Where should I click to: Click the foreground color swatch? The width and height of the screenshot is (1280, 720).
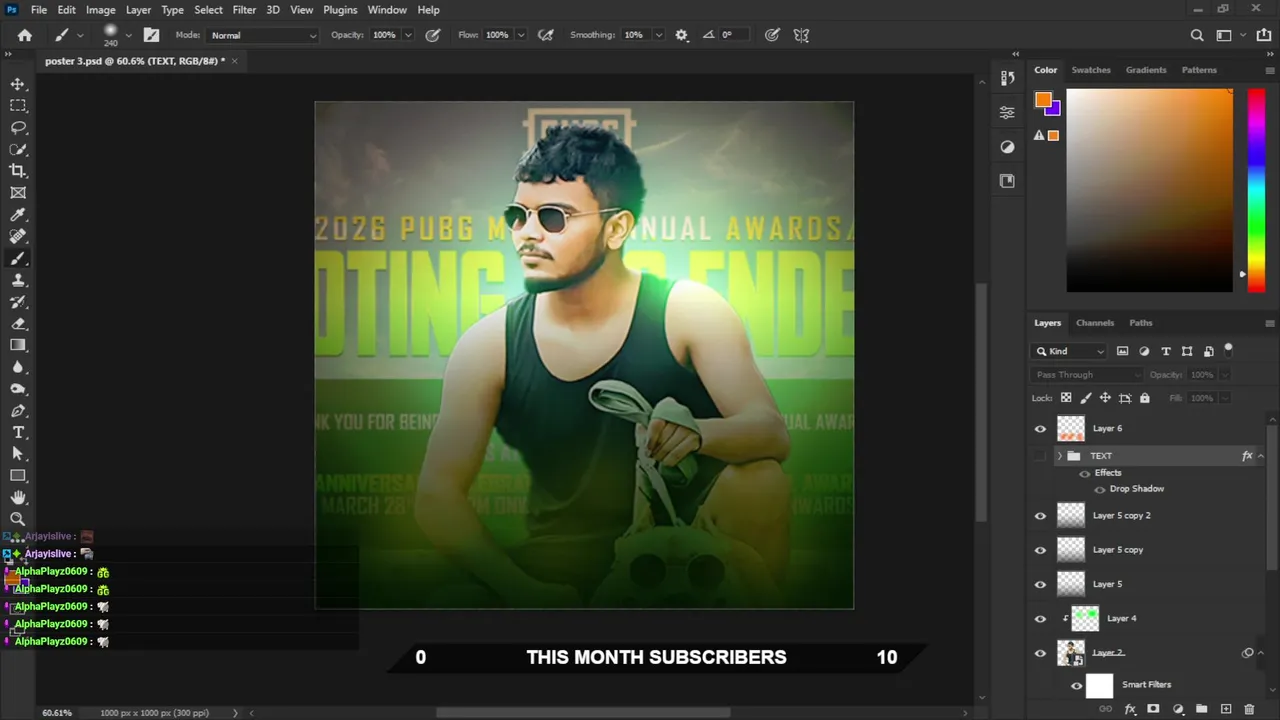pyautogui.click(x=1043, y=99)
